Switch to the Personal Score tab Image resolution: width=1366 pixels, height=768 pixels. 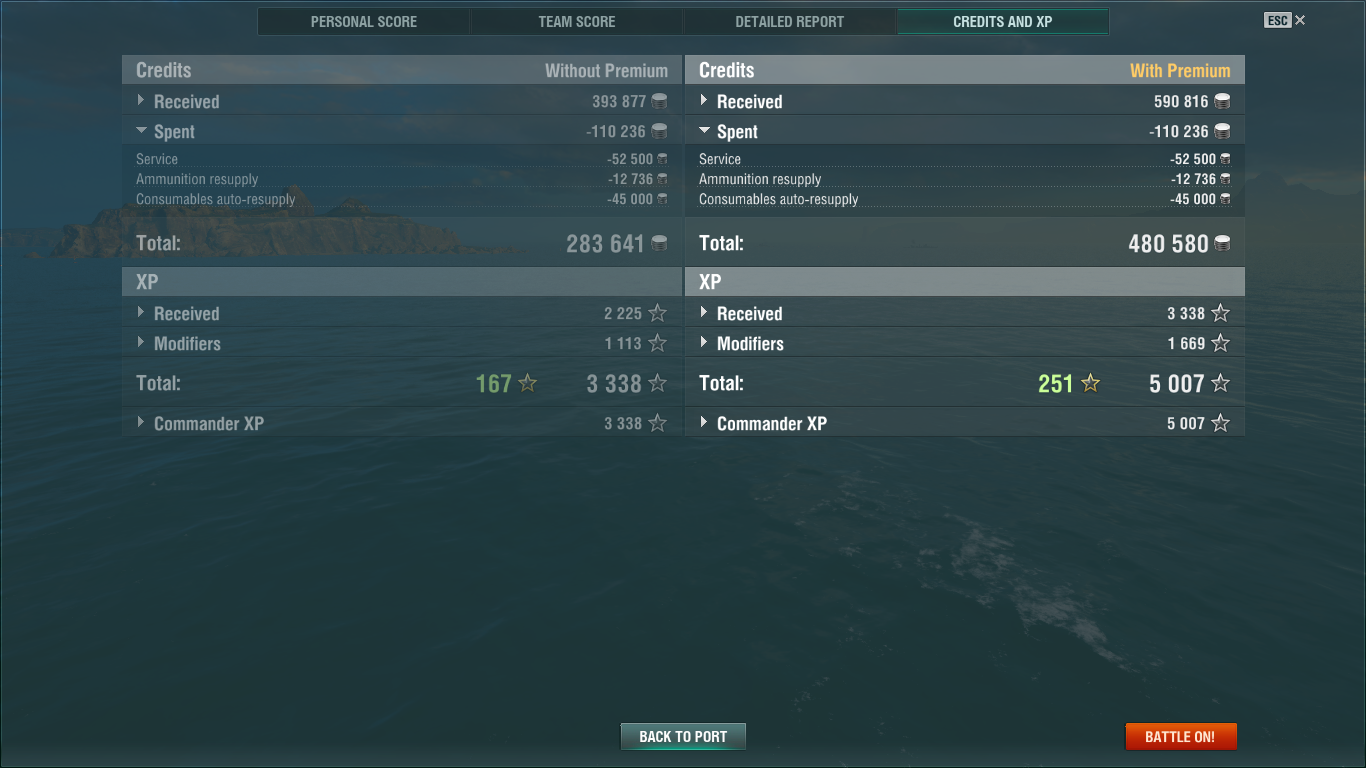pyautogui.click(x=364, y=22)
